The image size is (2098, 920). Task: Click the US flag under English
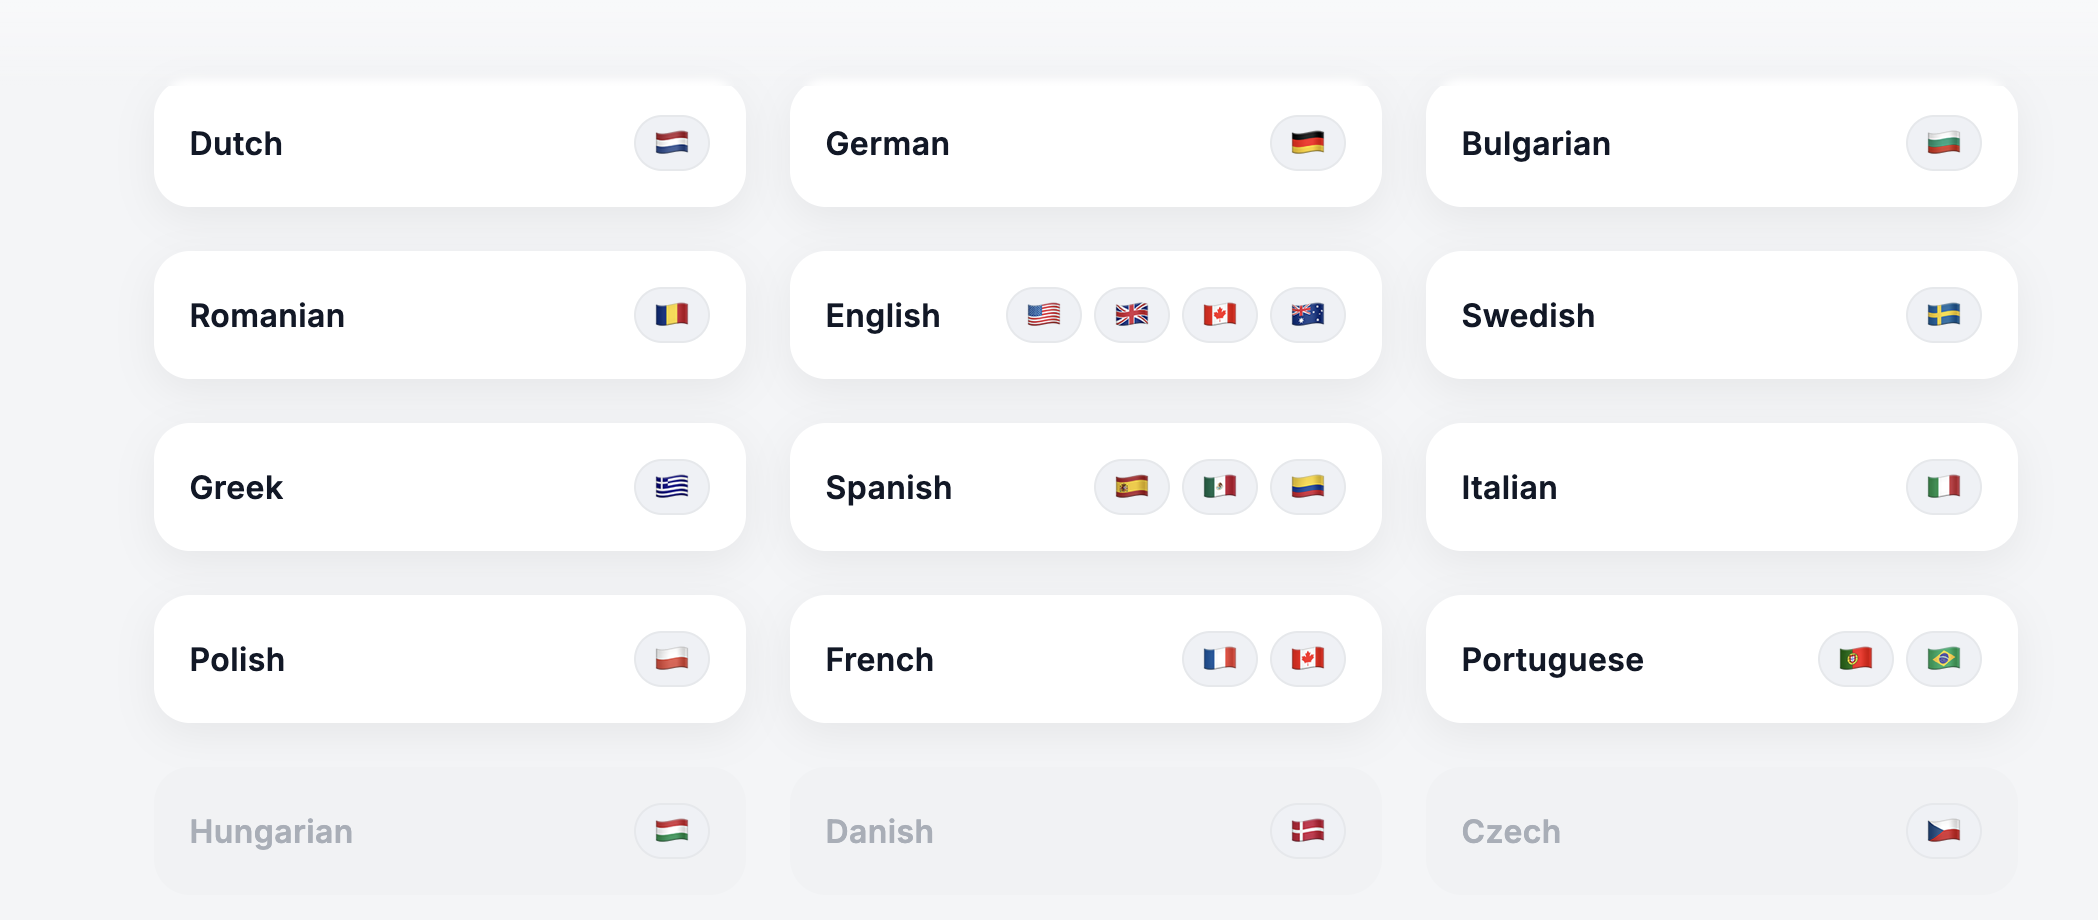pyautogui.click(x=1043, y=315)
